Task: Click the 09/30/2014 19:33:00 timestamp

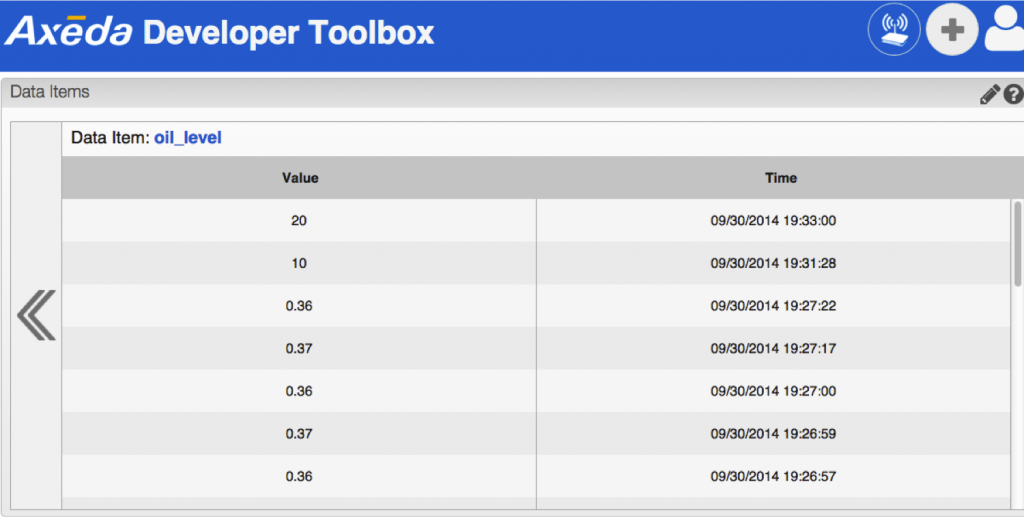Action: (773, 221)
